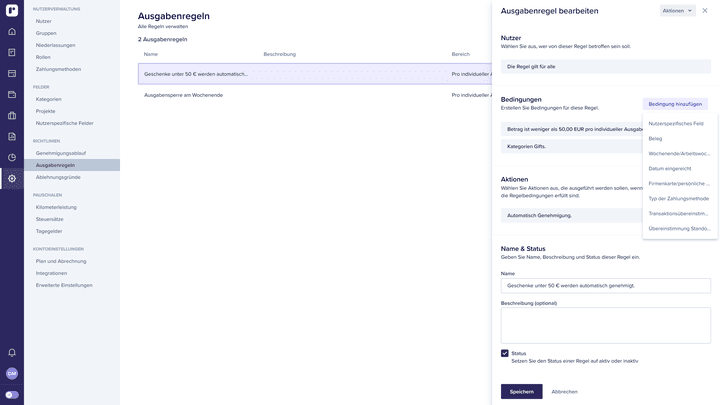Open Niederlassungen settings page
The height and width of the screenshot is (405, 720).
pos(56,45)
